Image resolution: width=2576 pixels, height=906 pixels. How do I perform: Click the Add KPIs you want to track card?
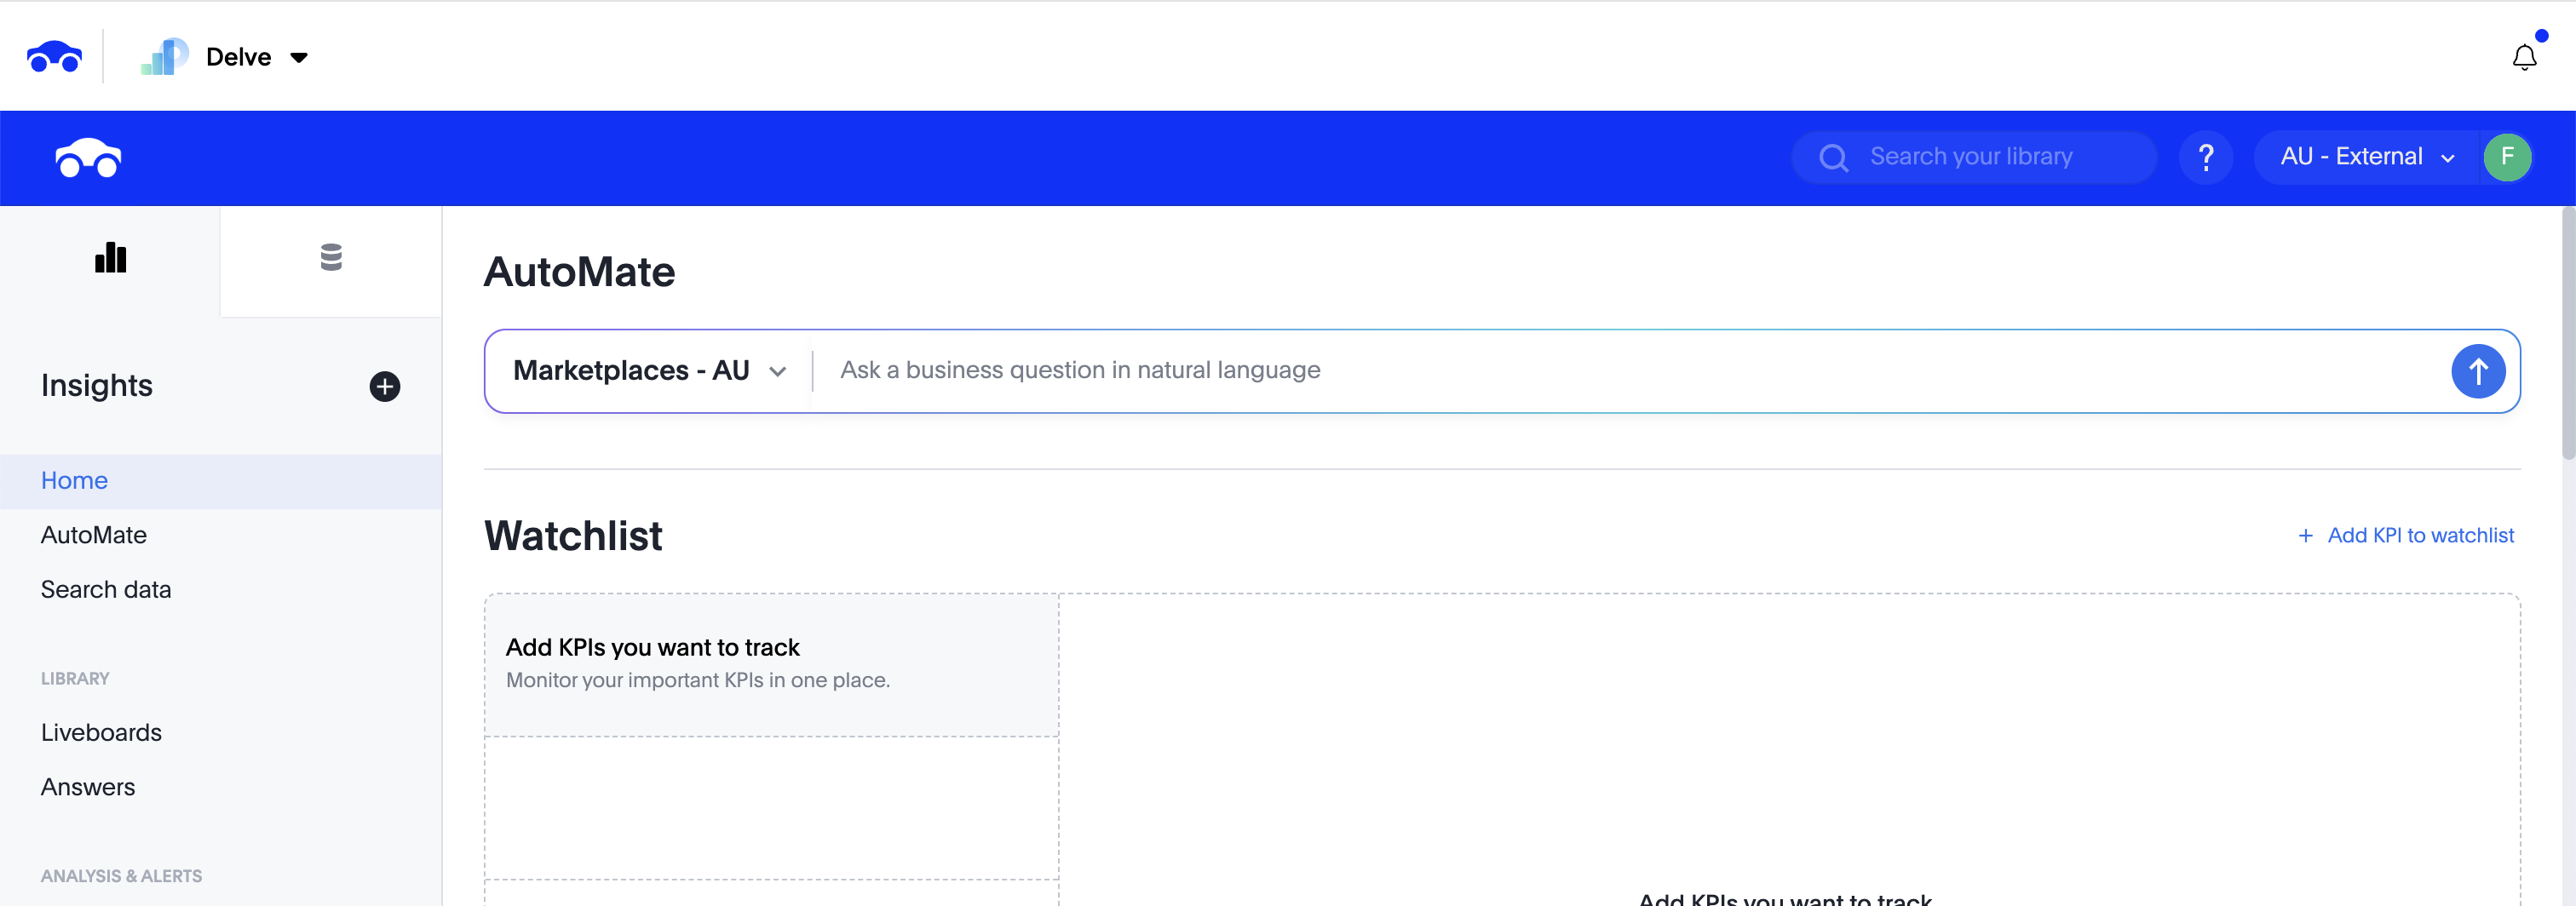772,665
